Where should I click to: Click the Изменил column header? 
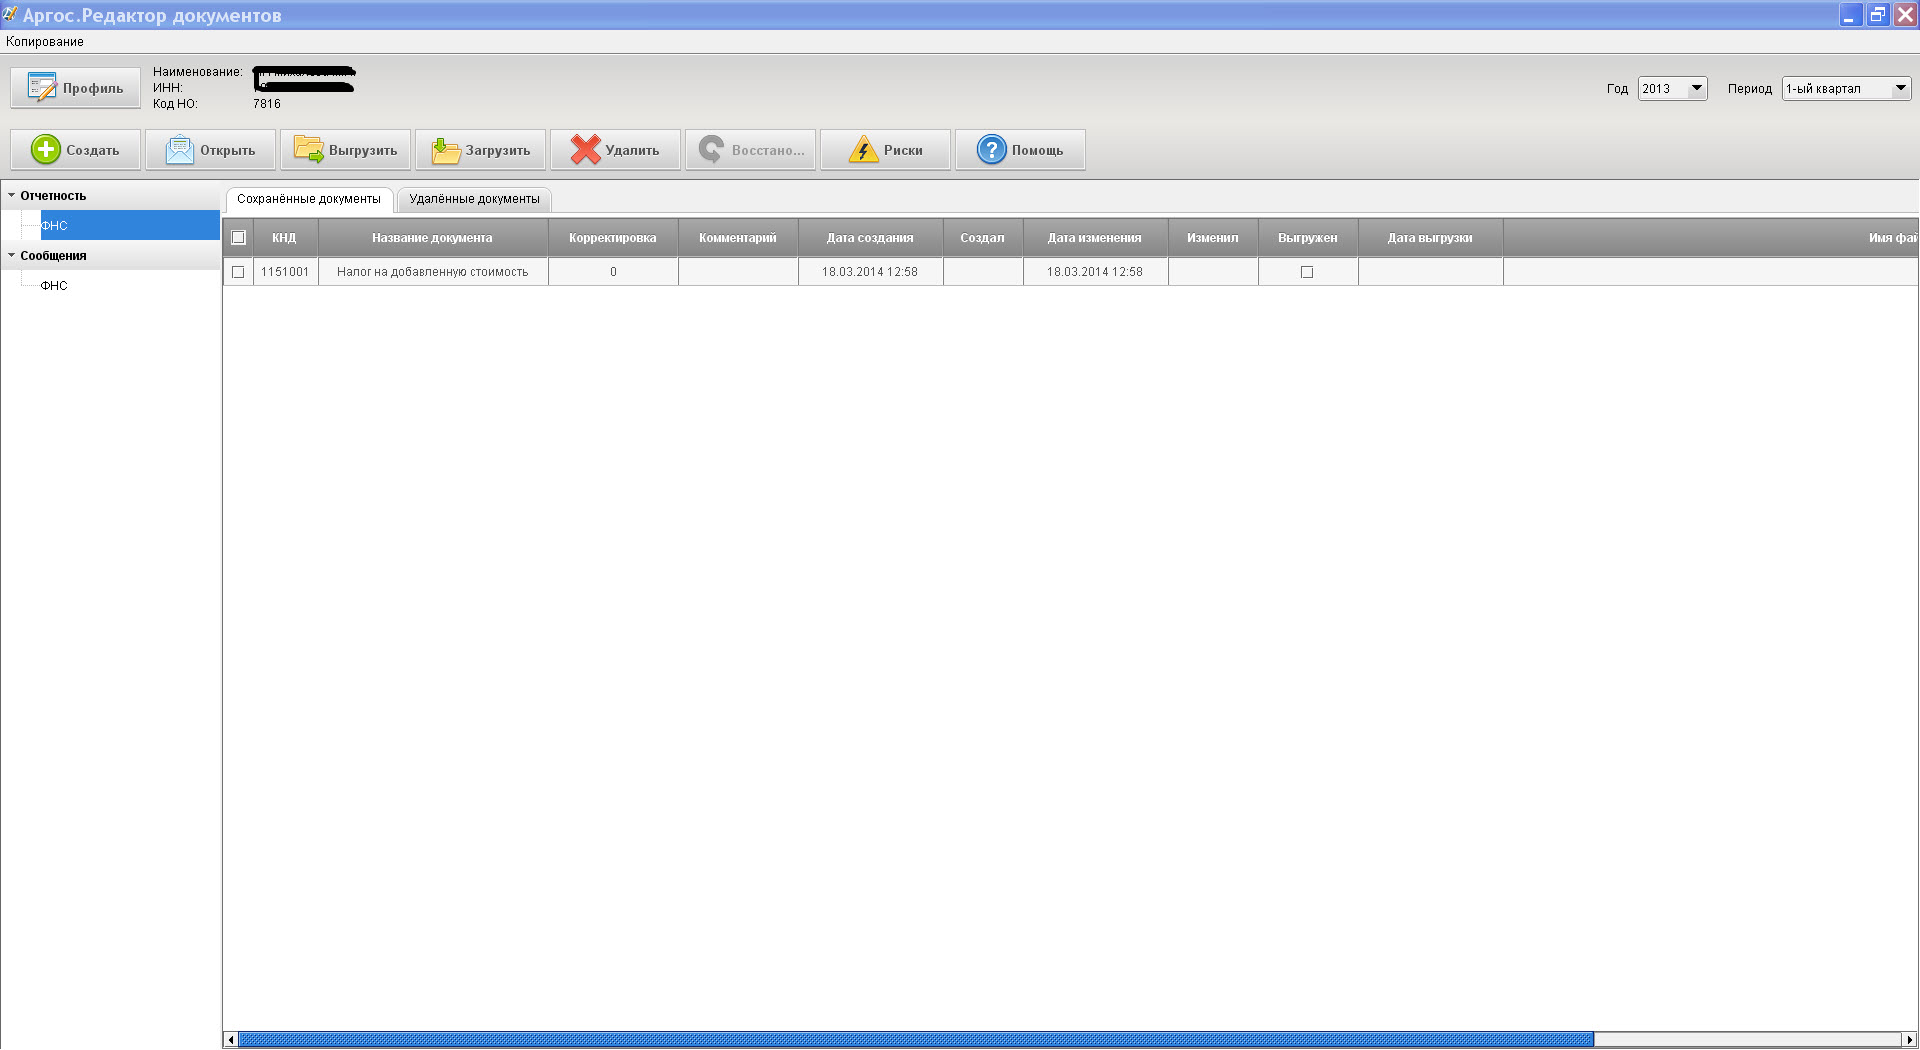tap(1213, 238)
